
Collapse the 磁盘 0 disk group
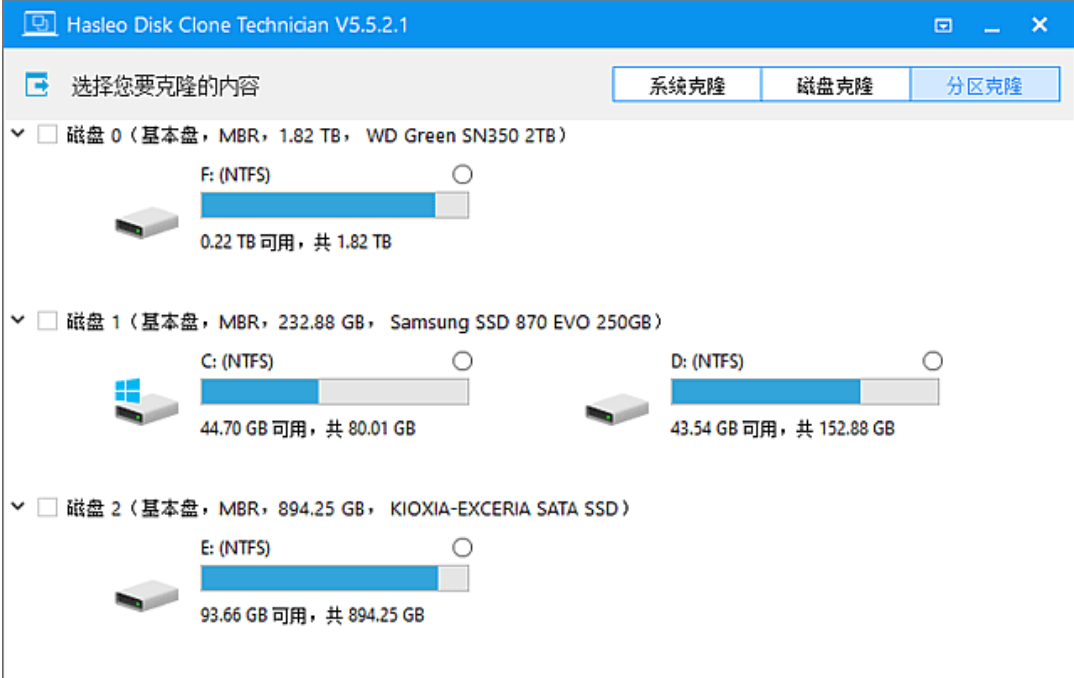(x=17, y=134)
